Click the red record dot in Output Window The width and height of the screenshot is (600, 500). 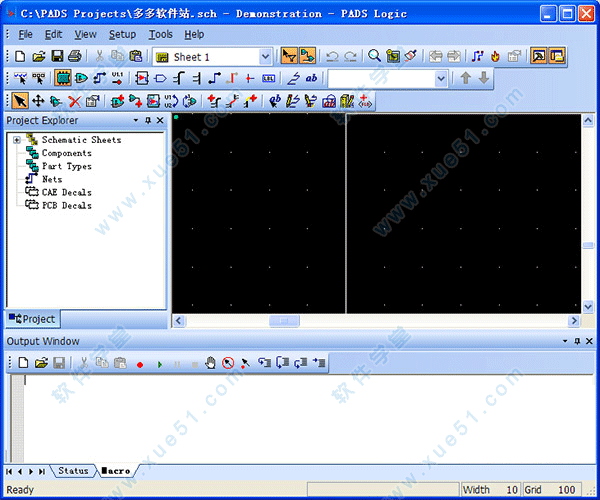click(x=140, y=365)
